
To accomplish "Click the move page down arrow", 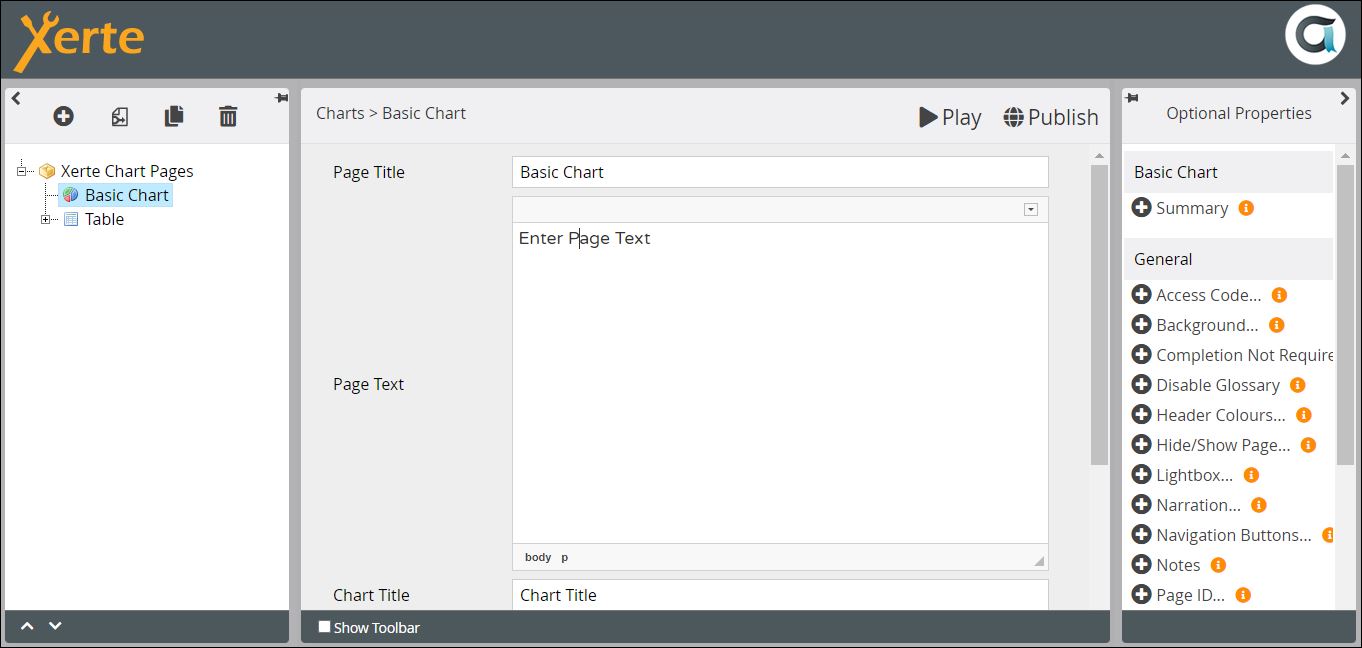I will (56, 626).
